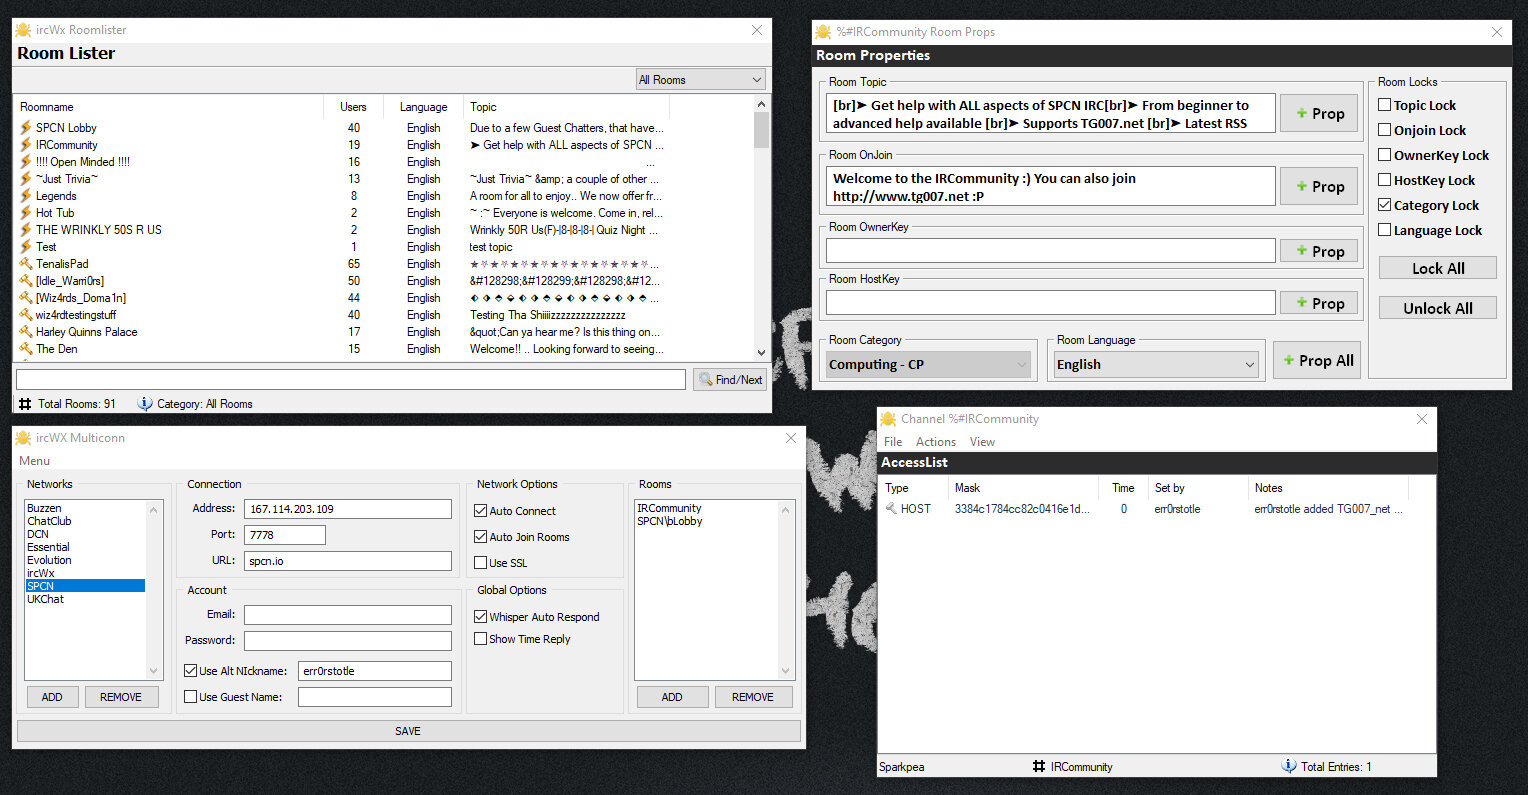Open the All Rooms category dropdown
Image resolution: width=1528 pixels, height=795 pixels.
(701, 80)
